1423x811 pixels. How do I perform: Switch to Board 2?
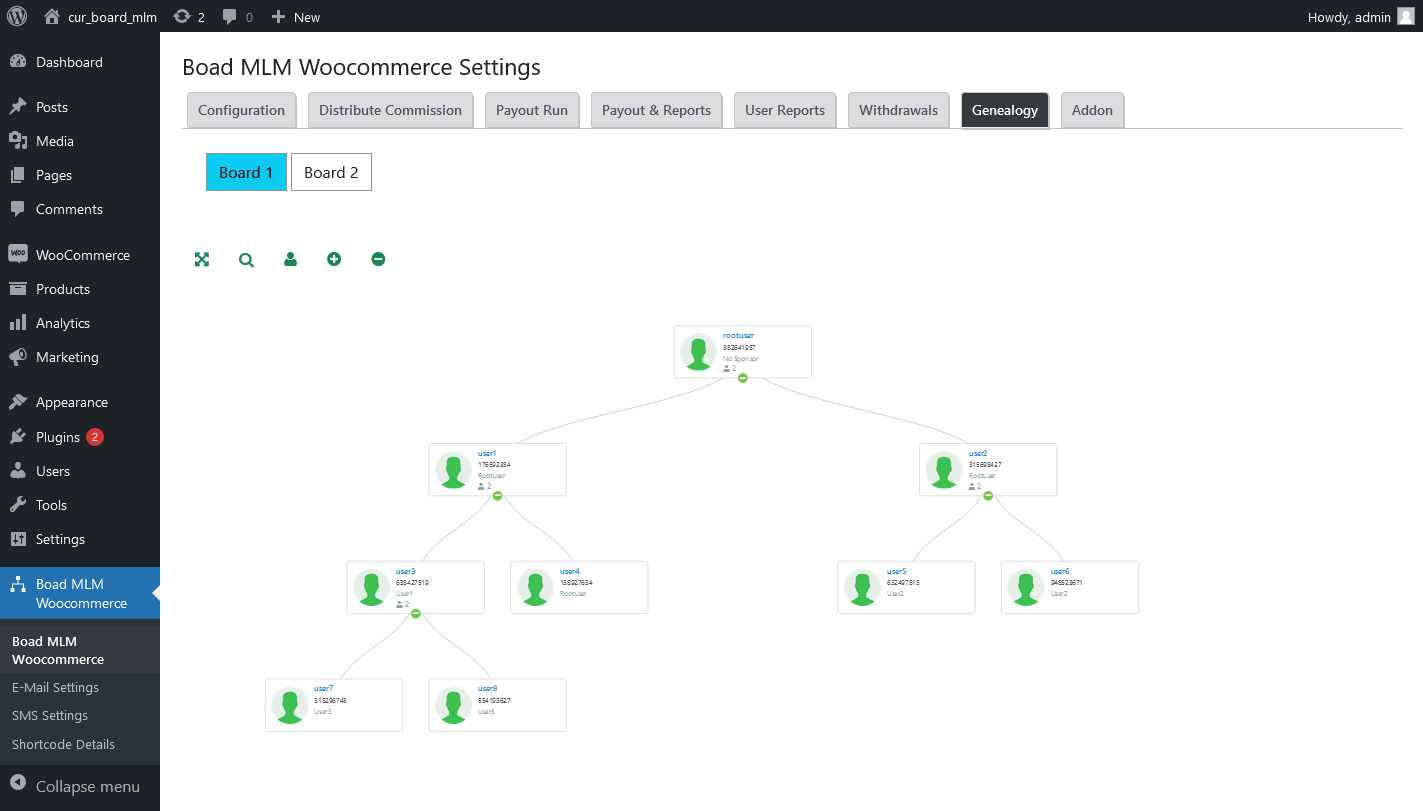[x=331, y=172]
